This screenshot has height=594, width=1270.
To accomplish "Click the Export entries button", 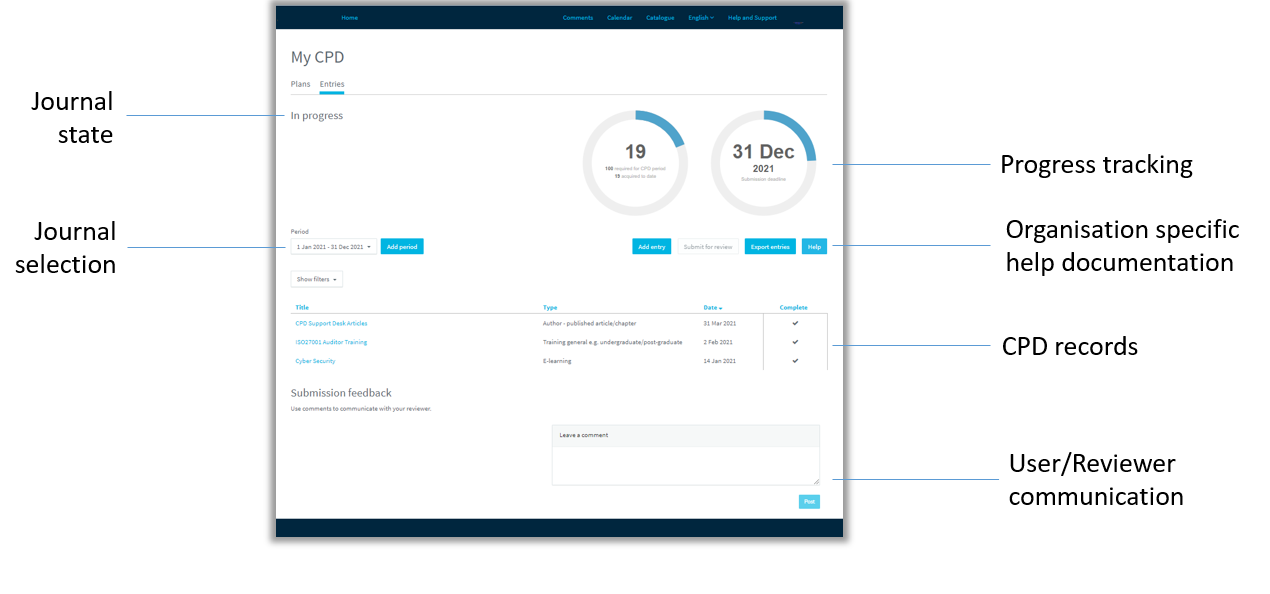I will [x=770, y=246].
